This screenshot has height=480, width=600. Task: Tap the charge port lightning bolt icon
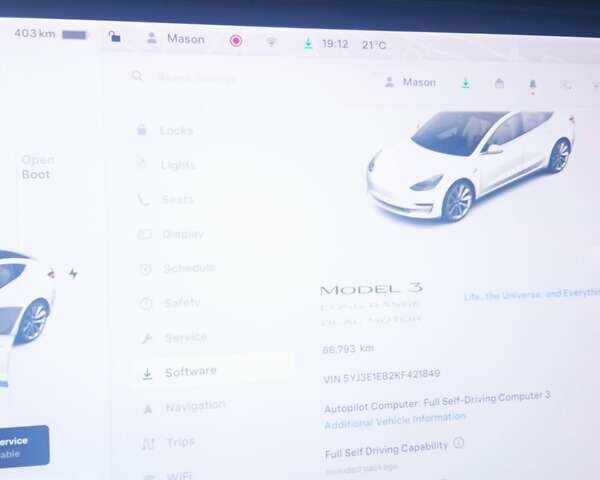pyautogui.click(x=73, y=273)
